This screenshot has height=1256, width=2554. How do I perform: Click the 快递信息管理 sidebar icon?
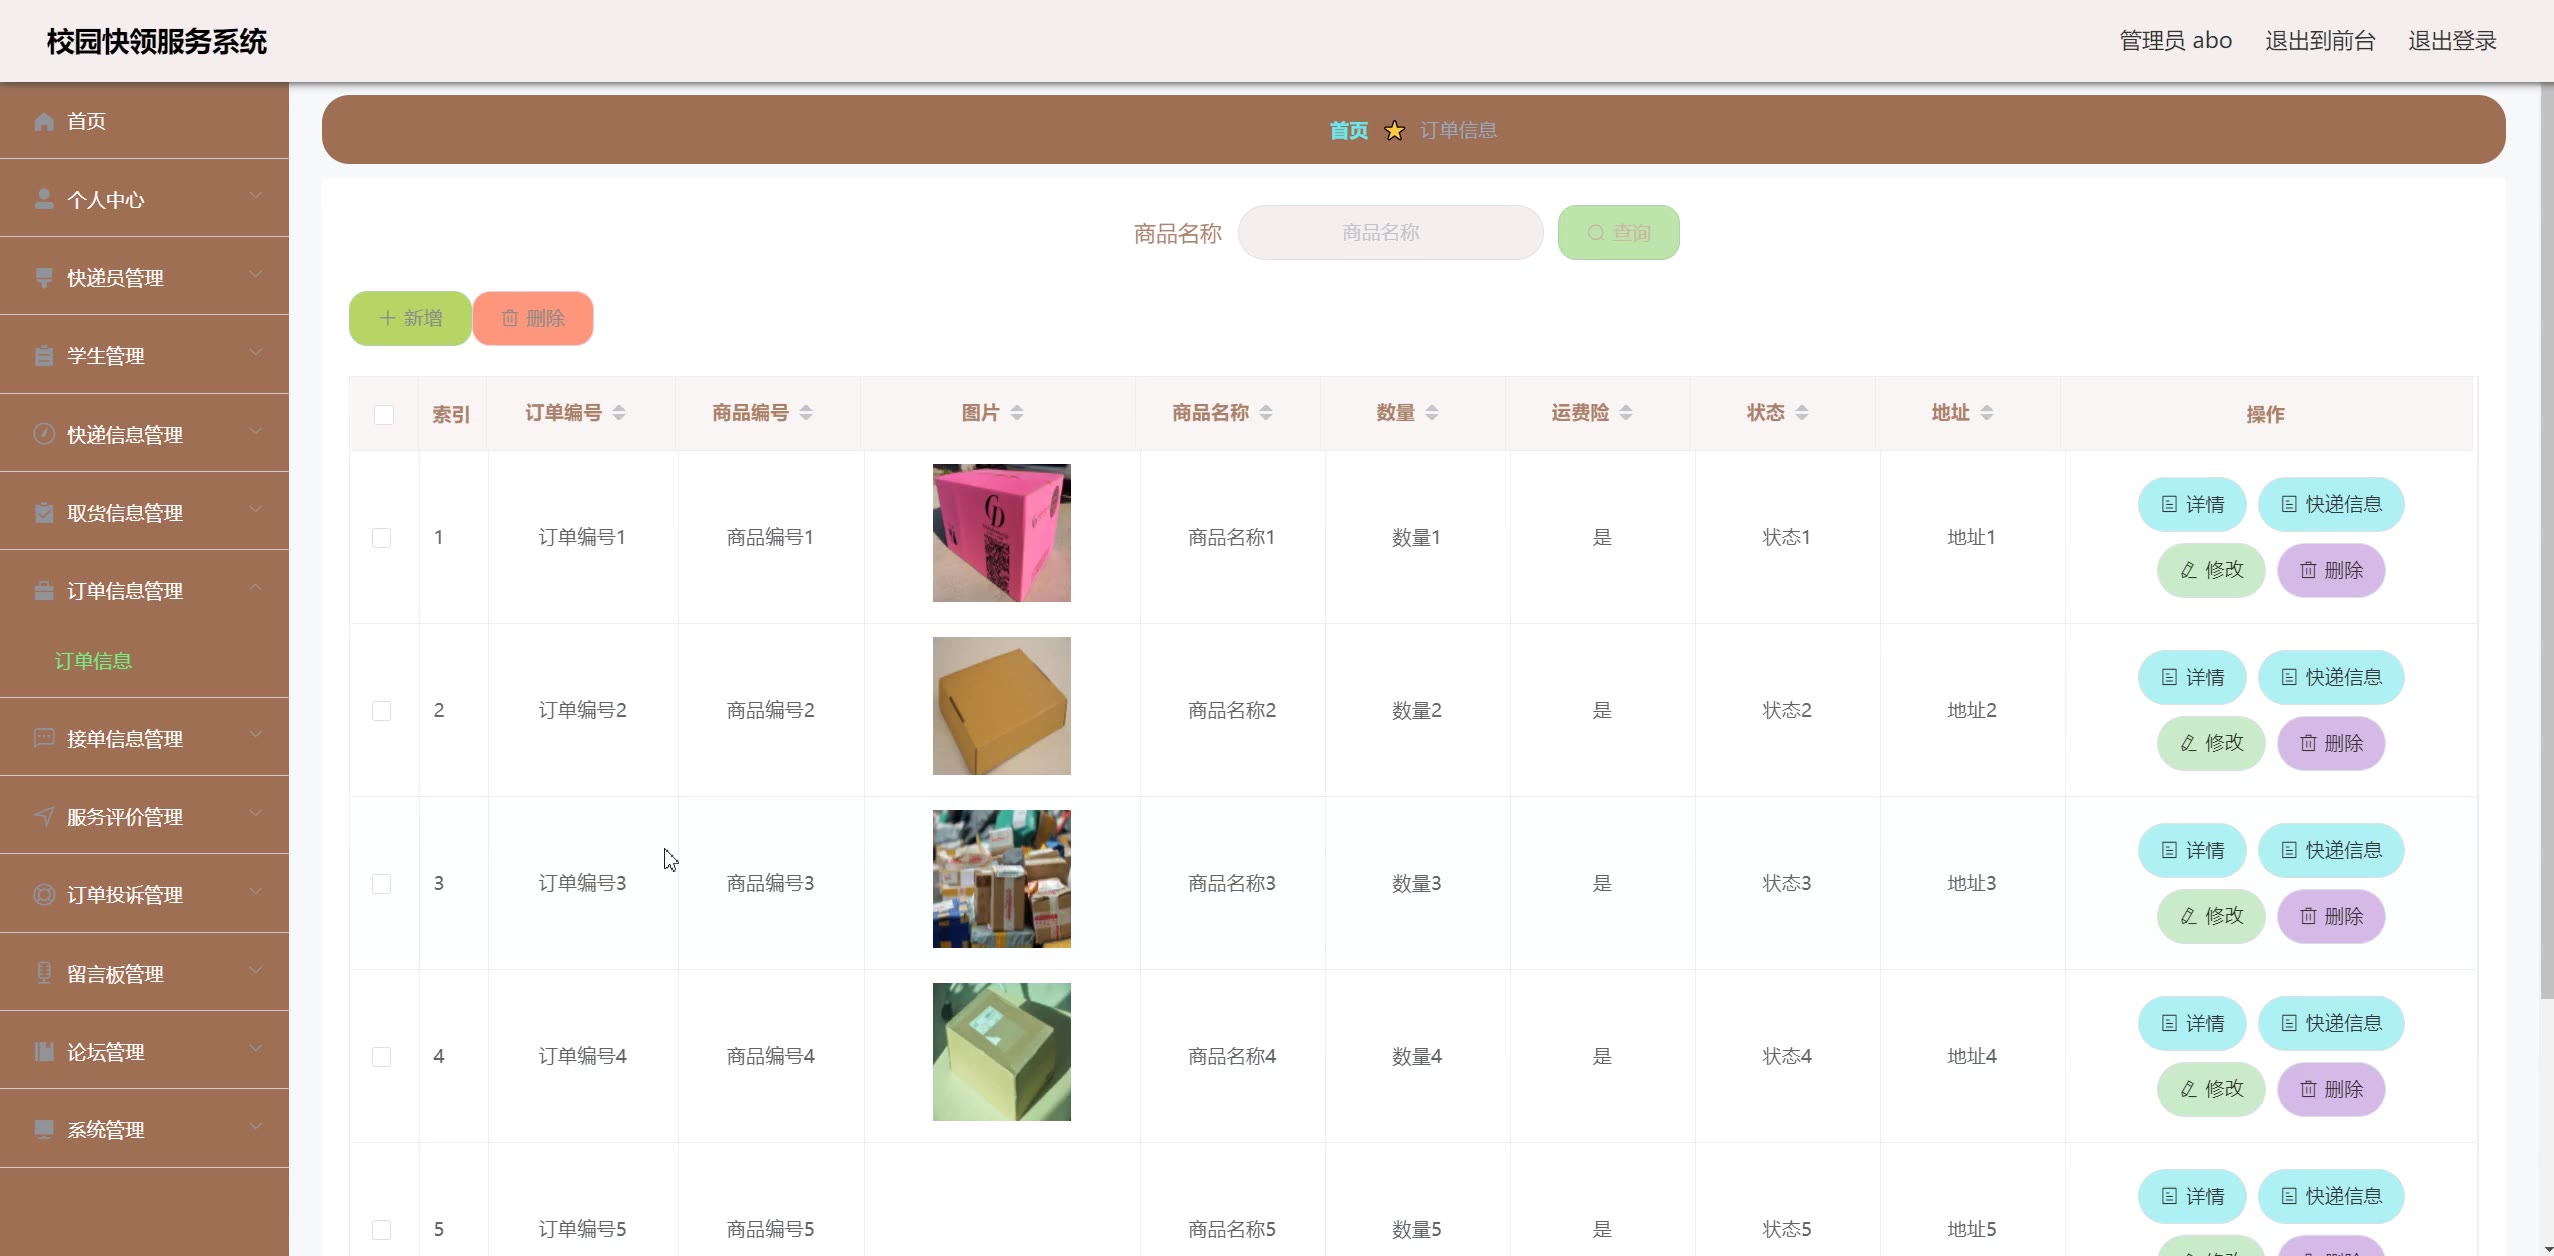click(44, 434)
